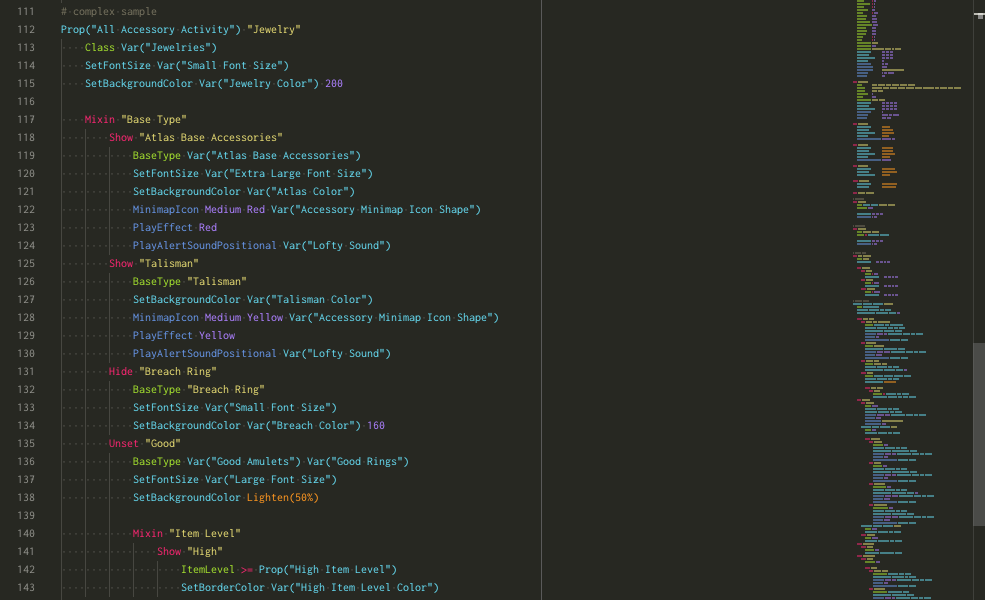Click BaseType on line 119

[x=157, y=156]
